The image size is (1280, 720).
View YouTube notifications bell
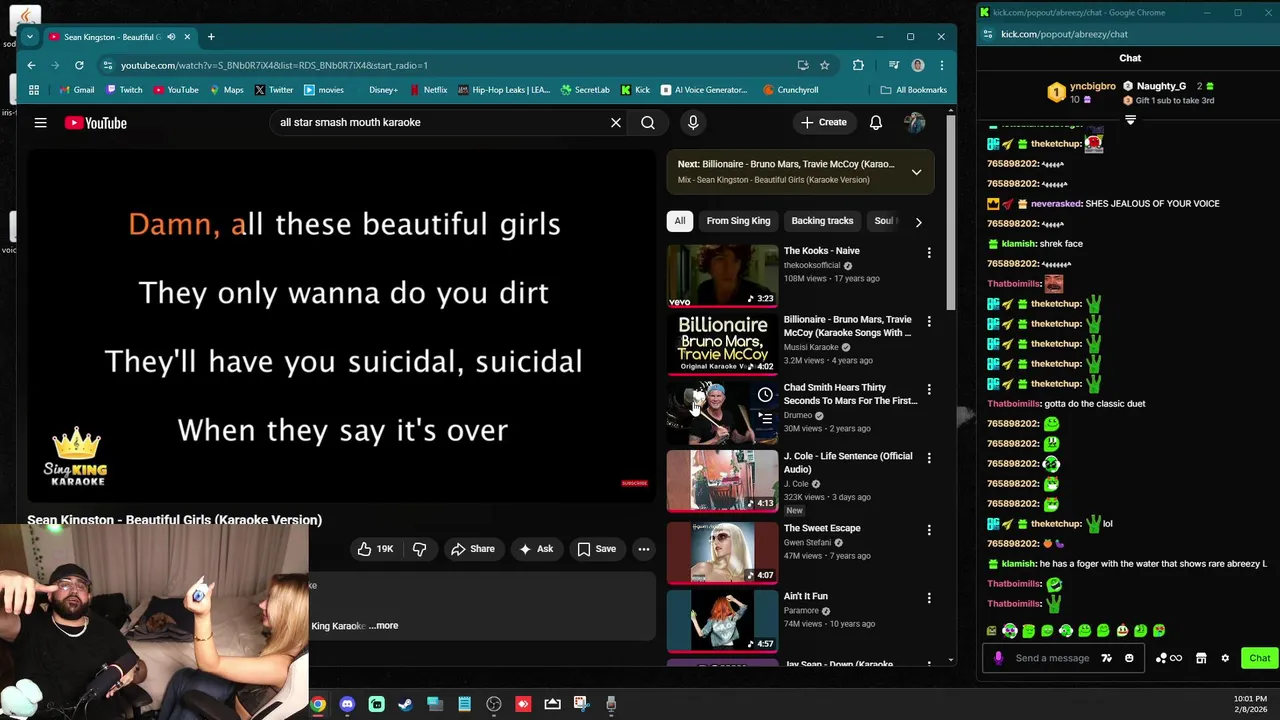pyautogui.click(x=875, y=122)
